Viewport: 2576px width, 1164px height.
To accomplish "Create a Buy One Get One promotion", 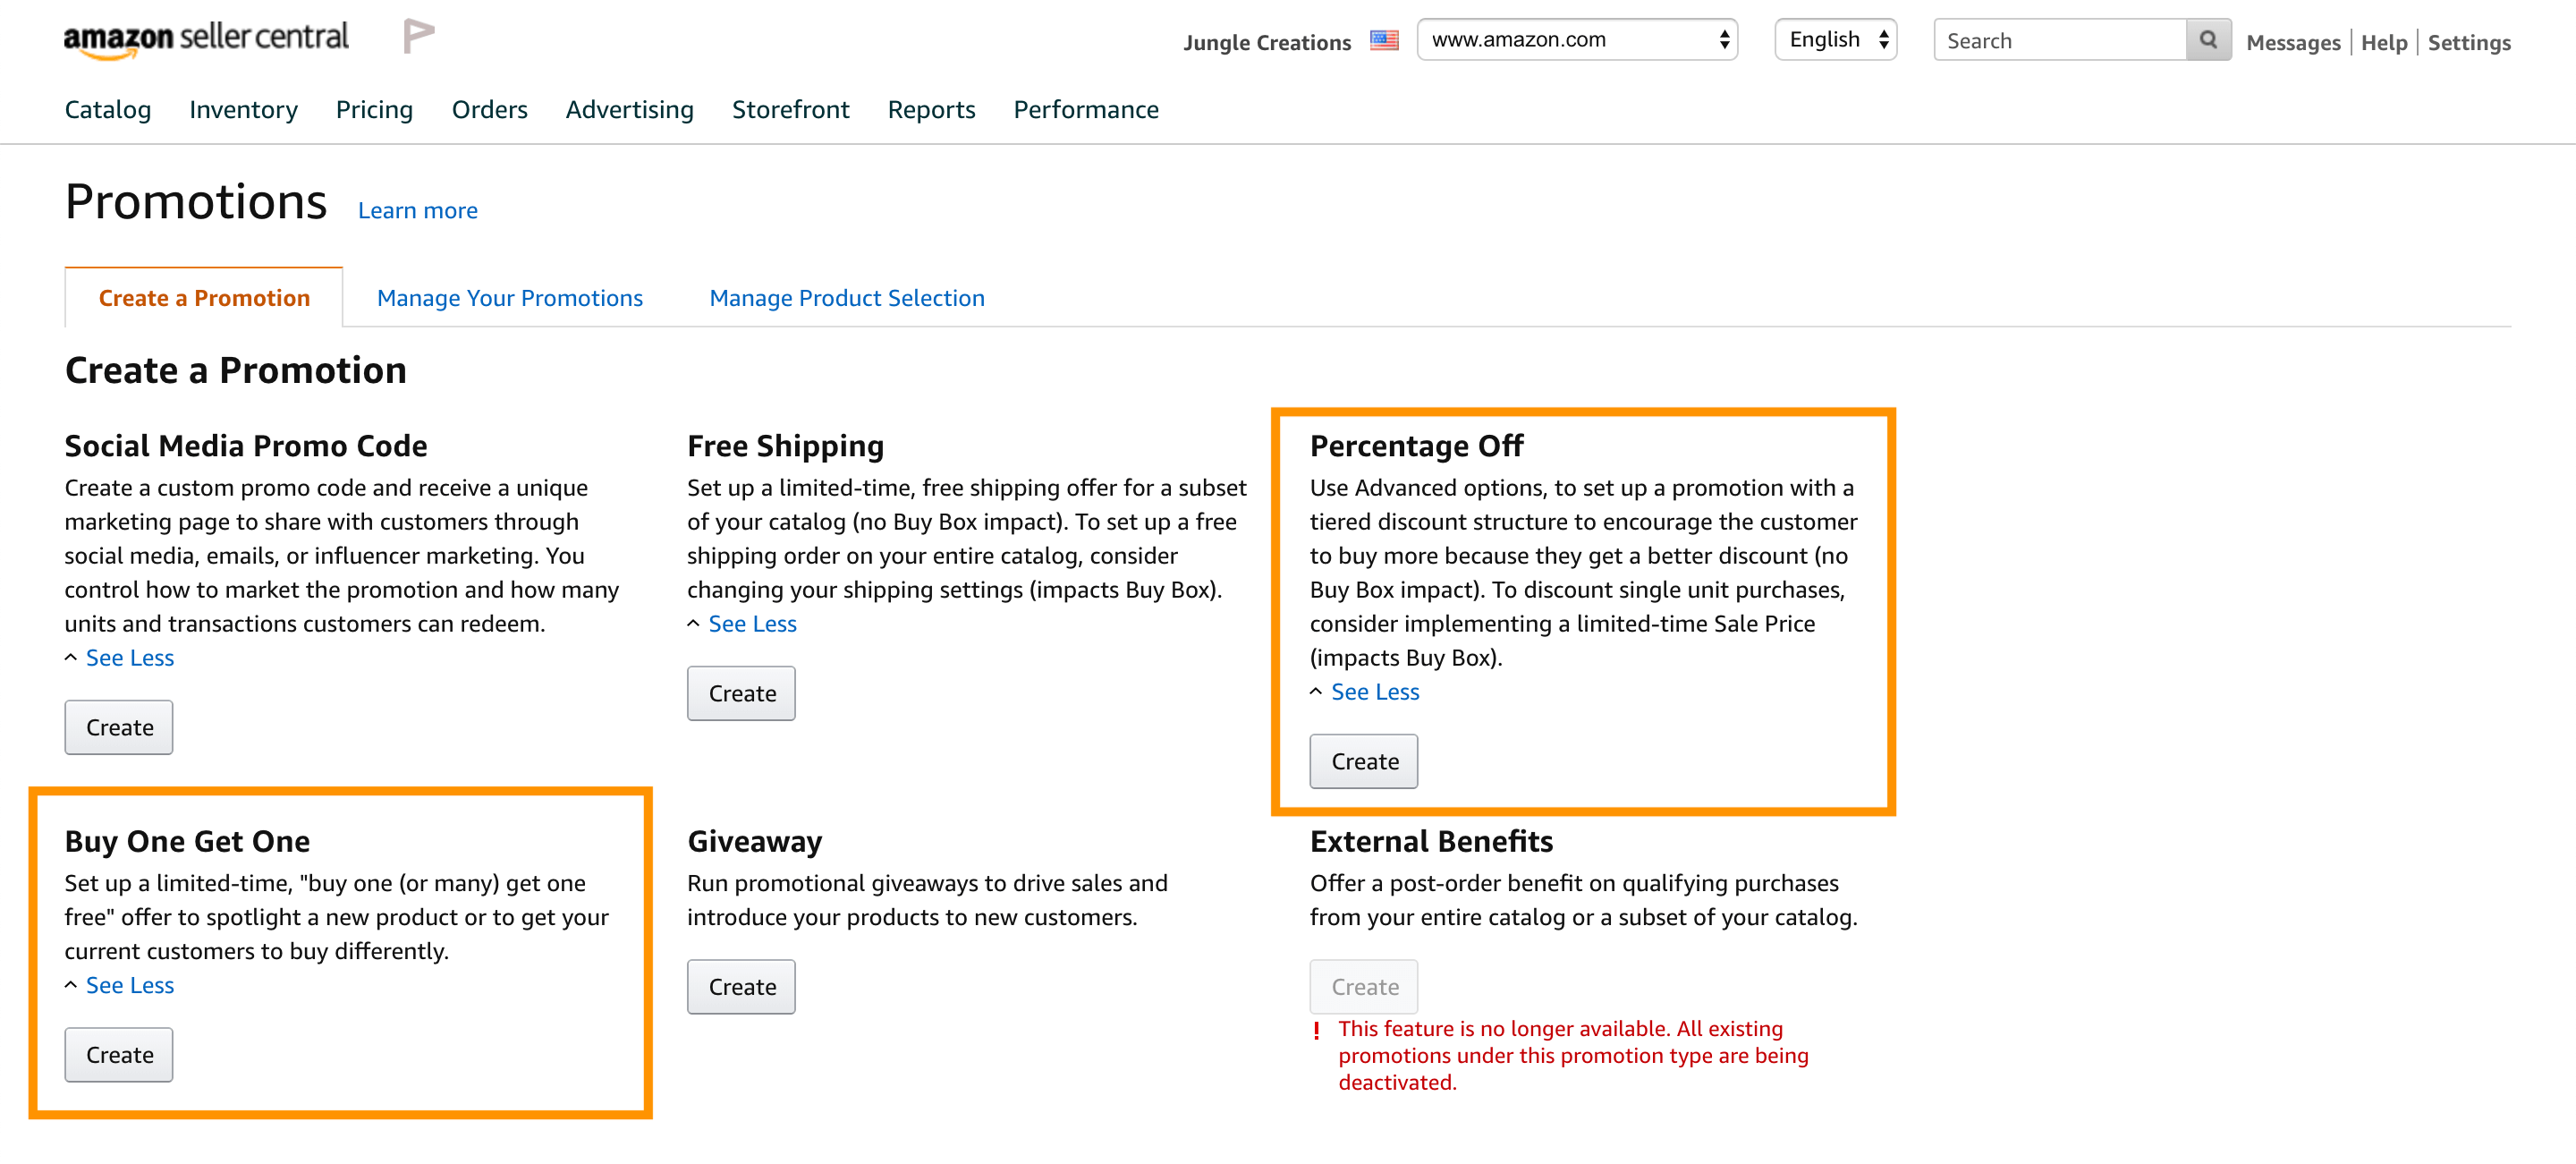I will [119, 1055].
